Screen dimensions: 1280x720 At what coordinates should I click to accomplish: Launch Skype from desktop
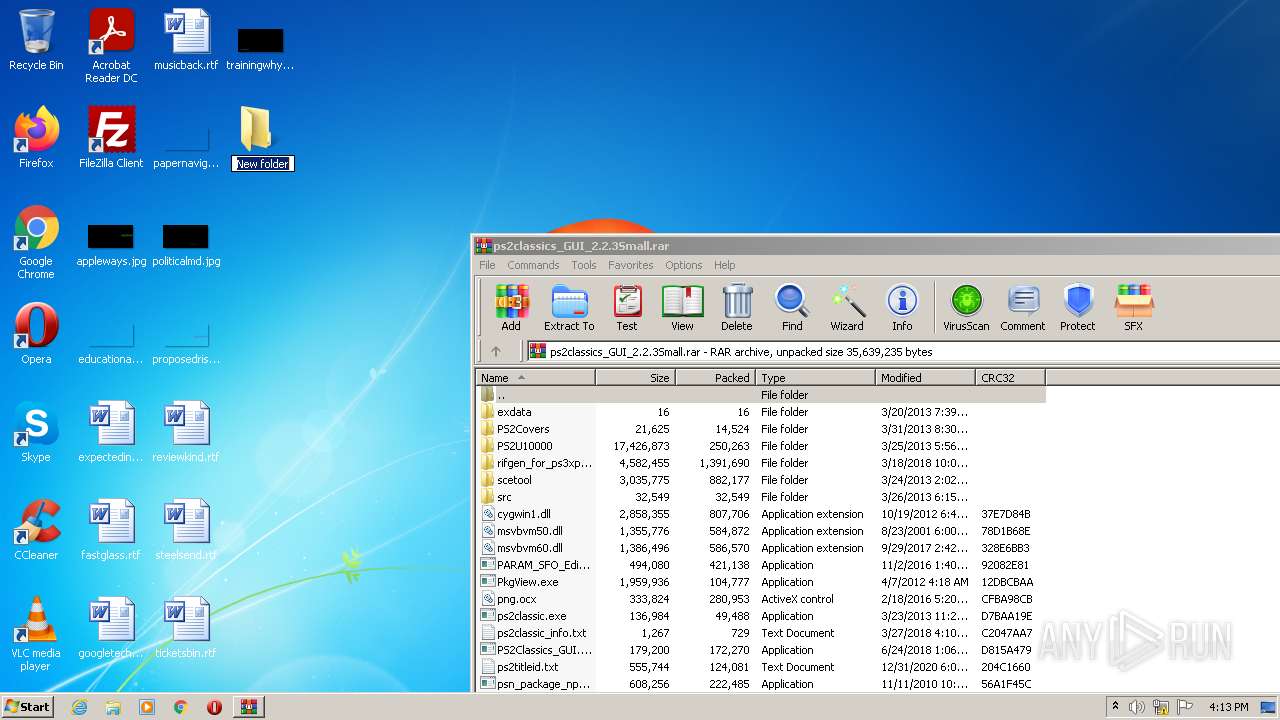[36, 432]
